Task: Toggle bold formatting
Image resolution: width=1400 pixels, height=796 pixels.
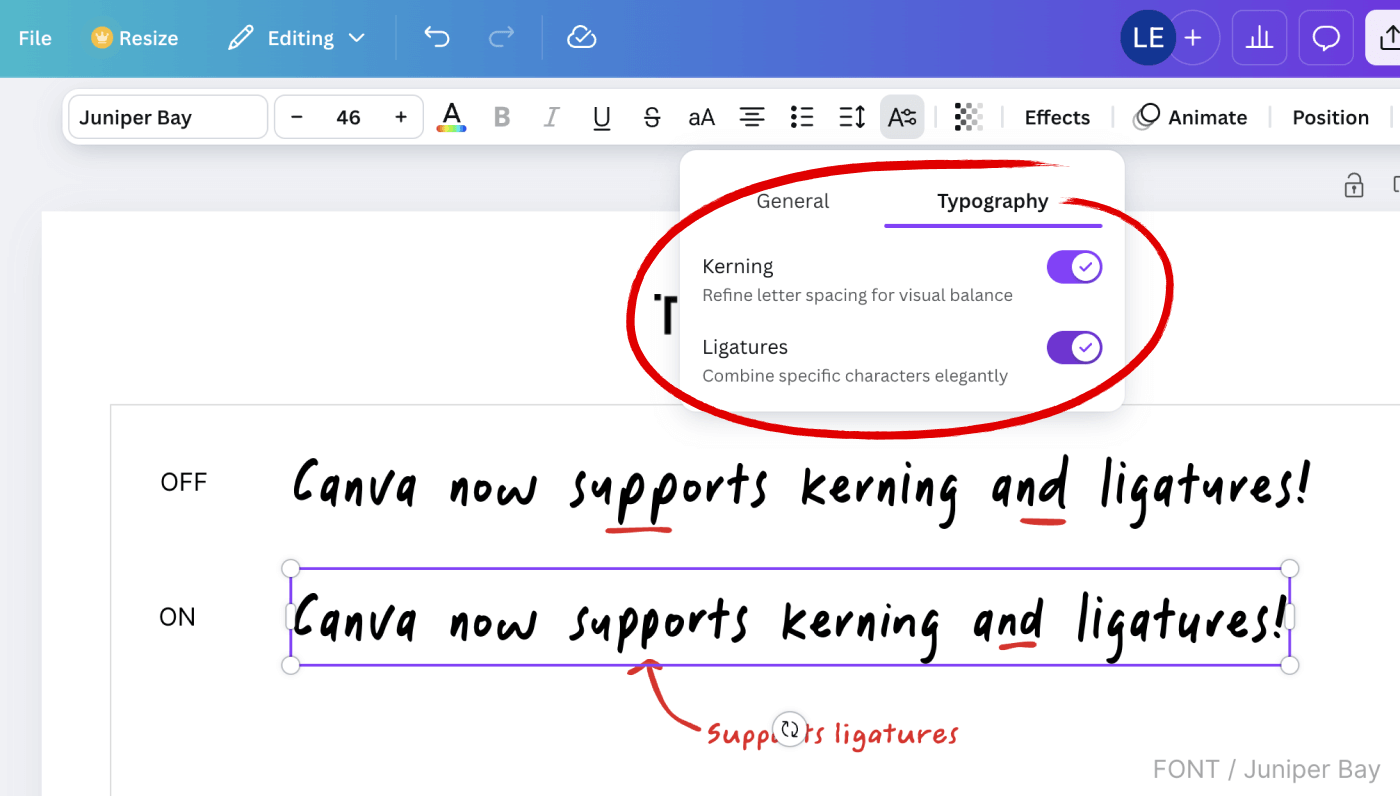Action: [502, 117]
